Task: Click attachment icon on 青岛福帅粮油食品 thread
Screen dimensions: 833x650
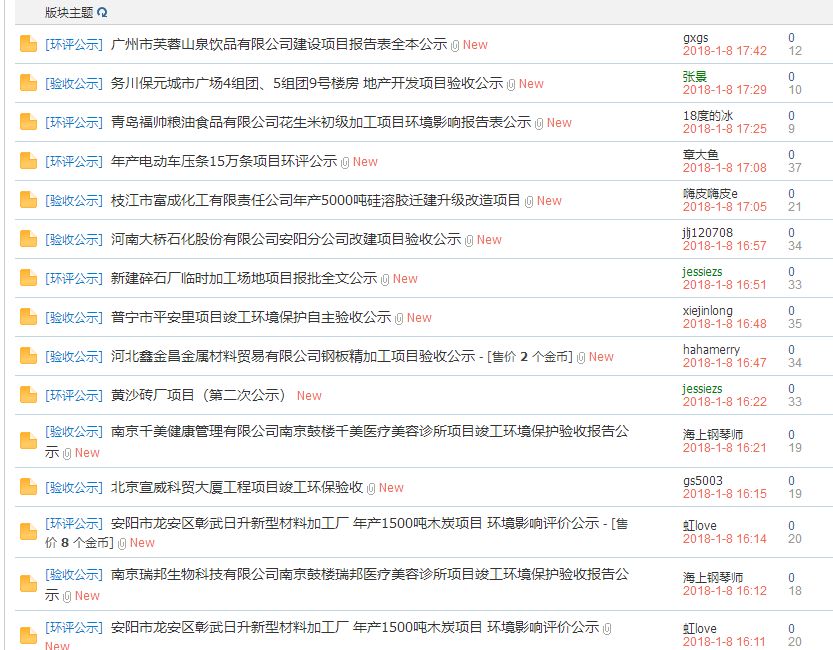Action: click(539, 124)
